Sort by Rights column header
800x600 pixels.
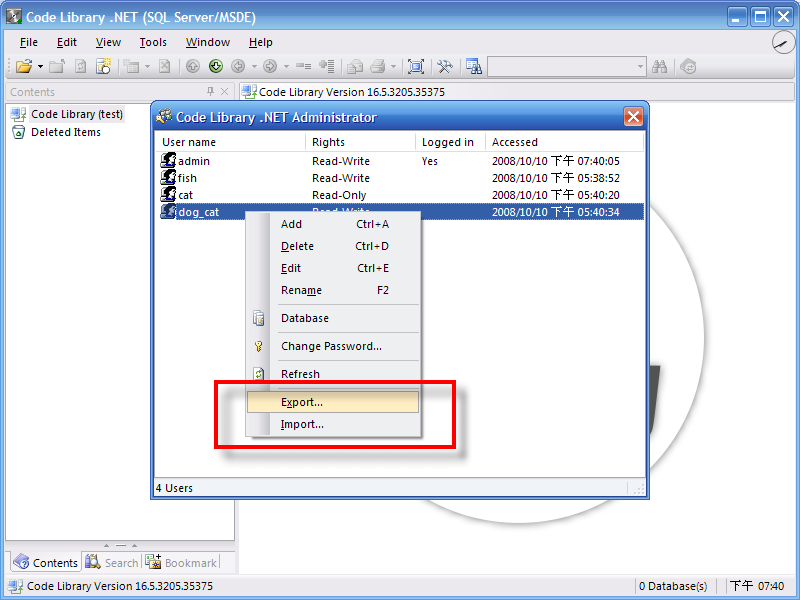point(360,142)
